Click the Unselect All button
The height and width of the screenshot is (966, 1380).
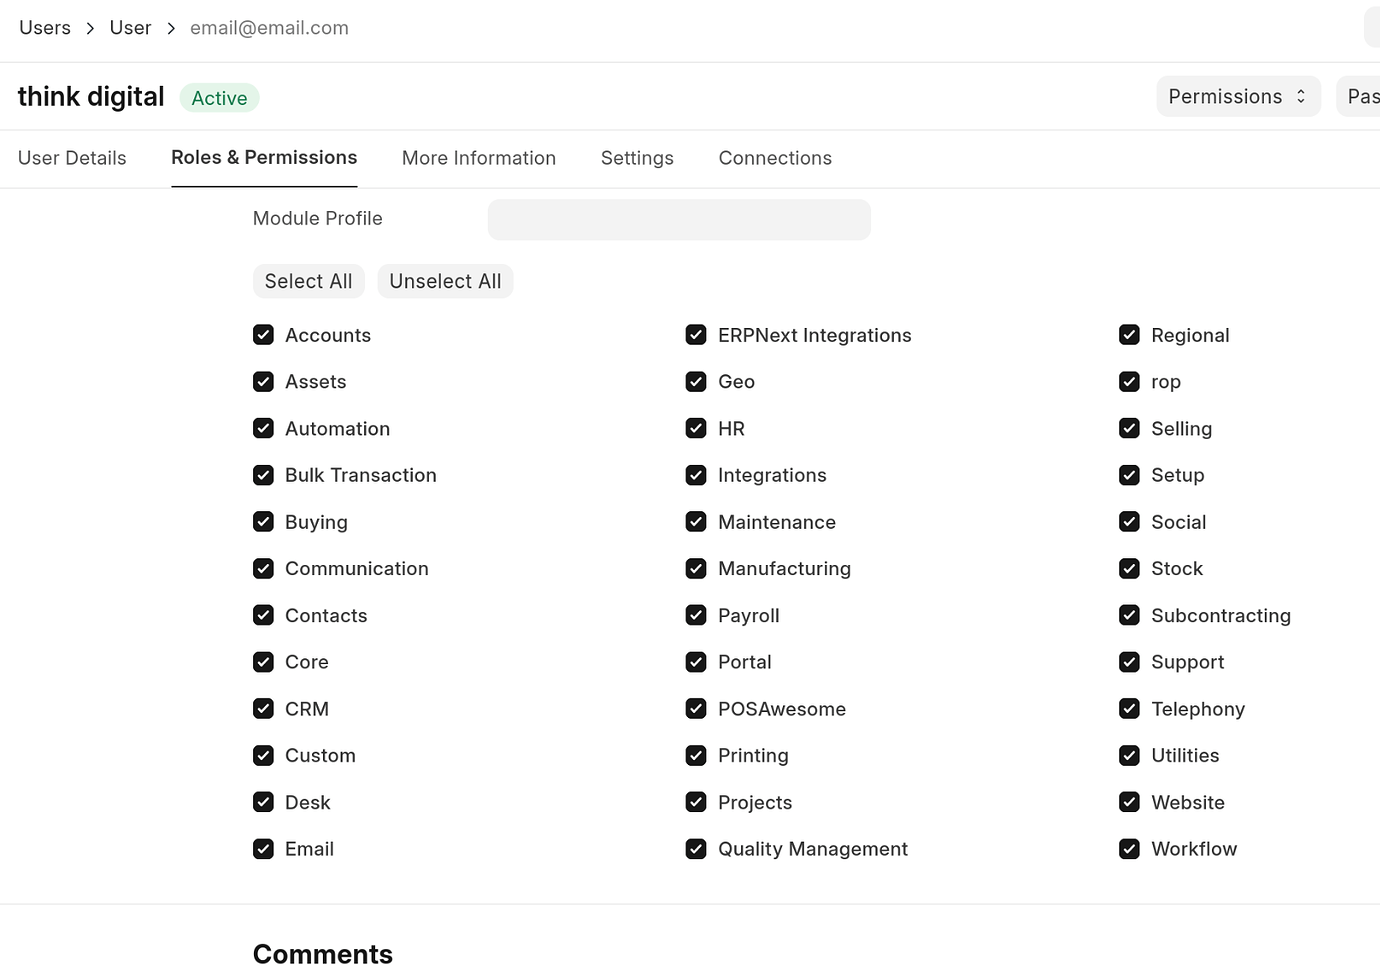tap(445, 281)
